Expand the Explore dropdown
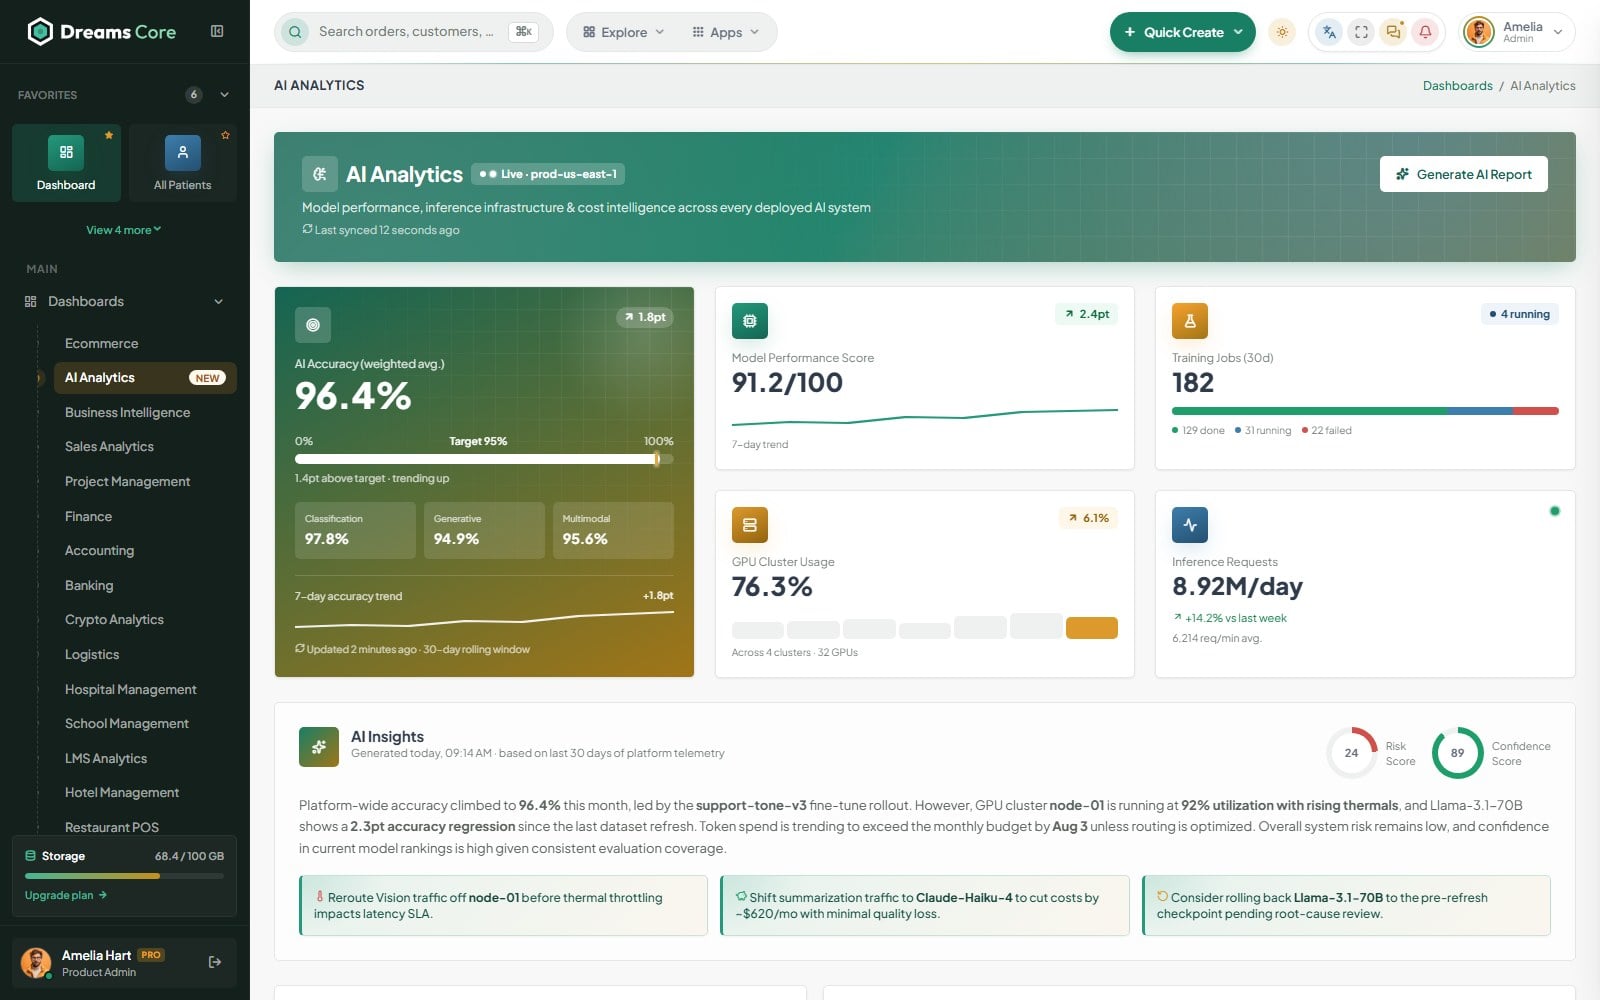The width and height of the screenshot is (1600, 1000). (624, 32)
